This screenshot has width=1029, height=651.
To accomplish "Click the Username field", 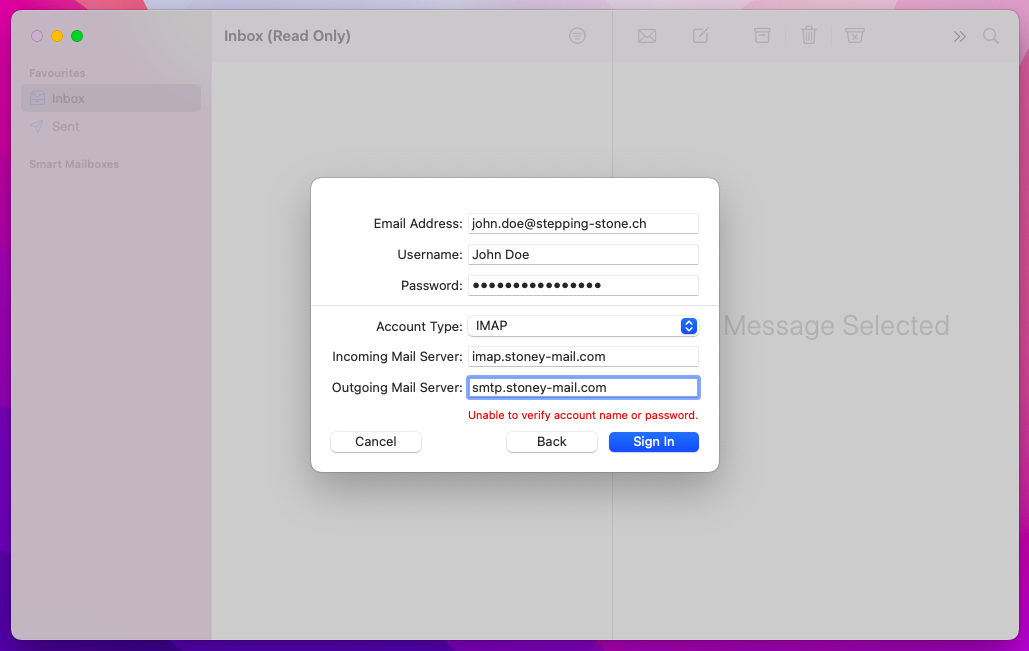I will point(583,255).
